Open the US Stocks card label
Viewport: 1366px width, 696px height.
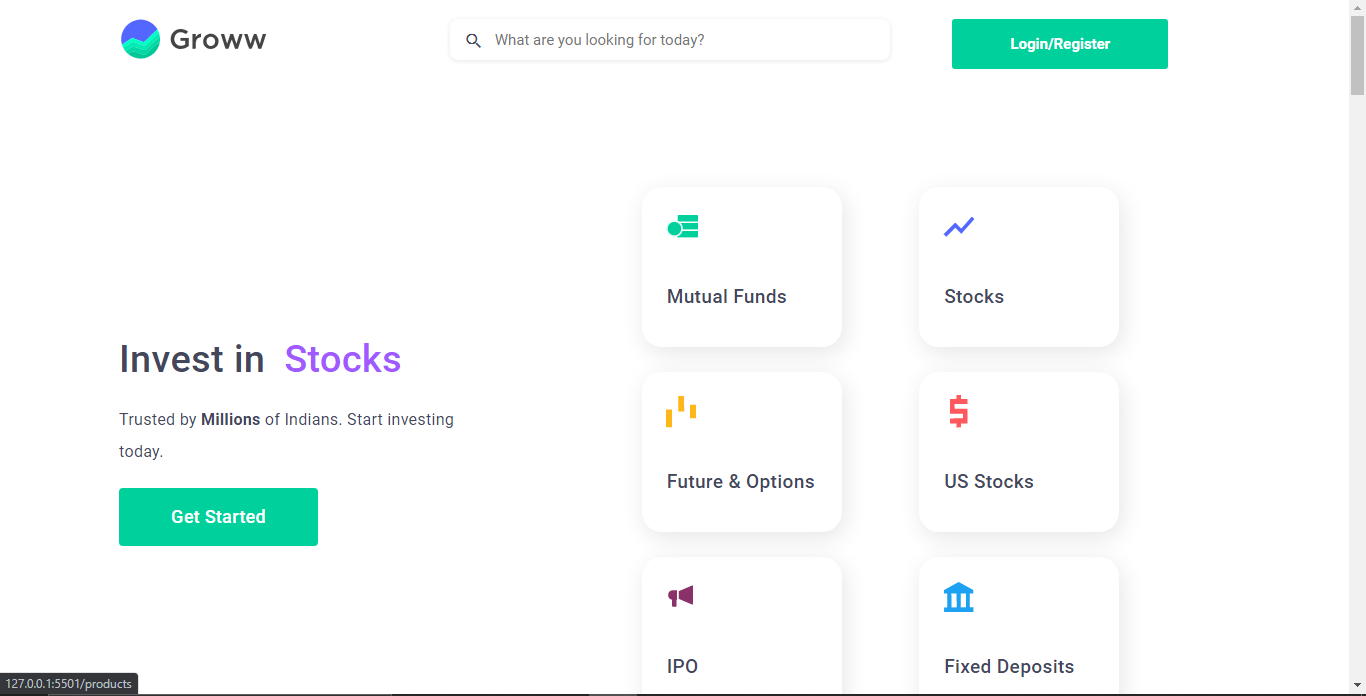[988, 482]
